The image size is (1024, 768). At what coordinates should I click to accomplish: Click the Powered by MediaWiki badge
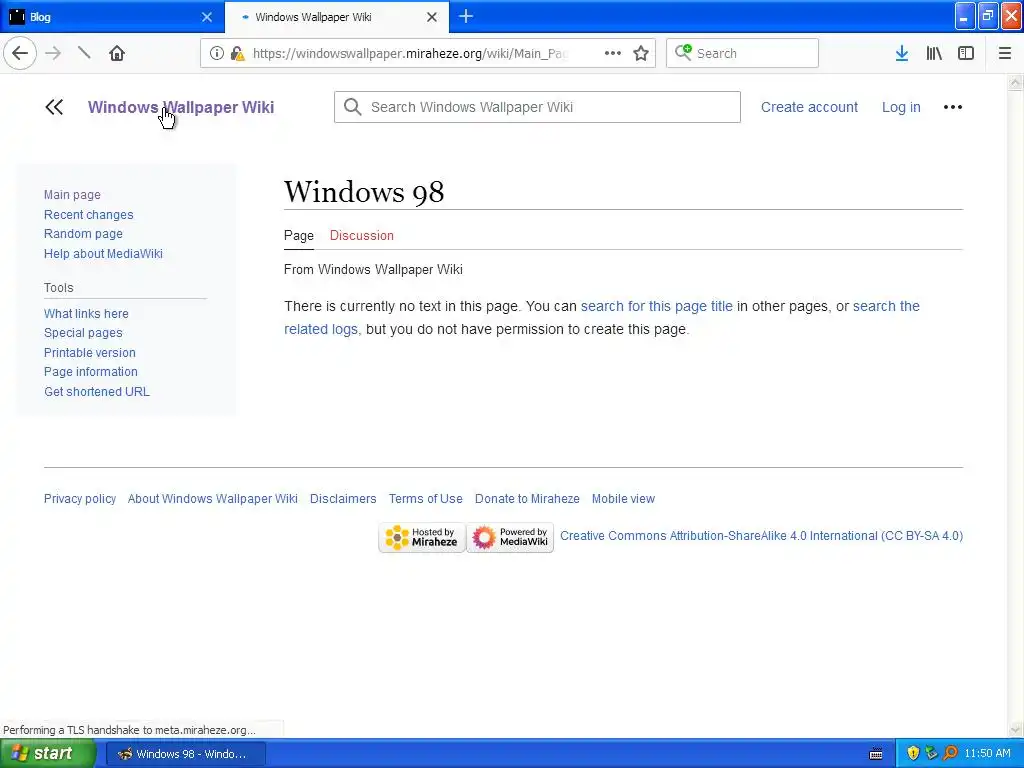pyautogui.click(x=510, y=537)
